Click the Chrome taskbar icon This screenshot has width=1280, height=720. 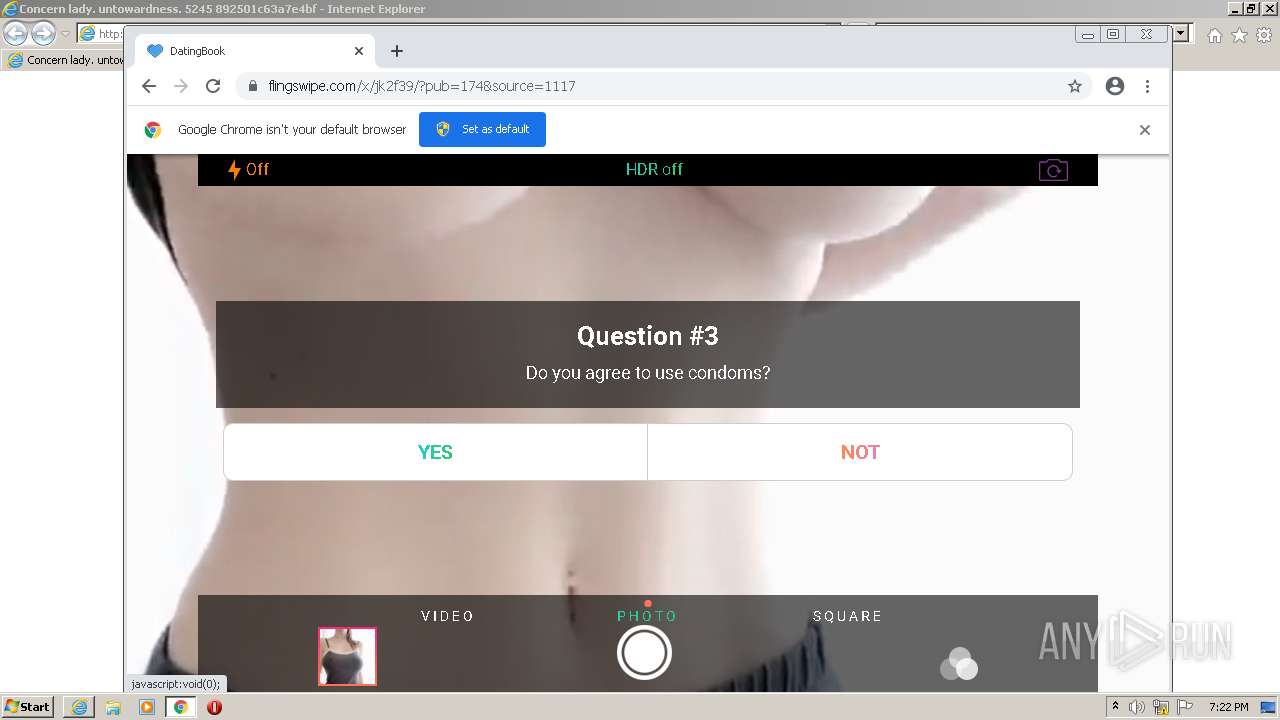(x=181, y=707)
